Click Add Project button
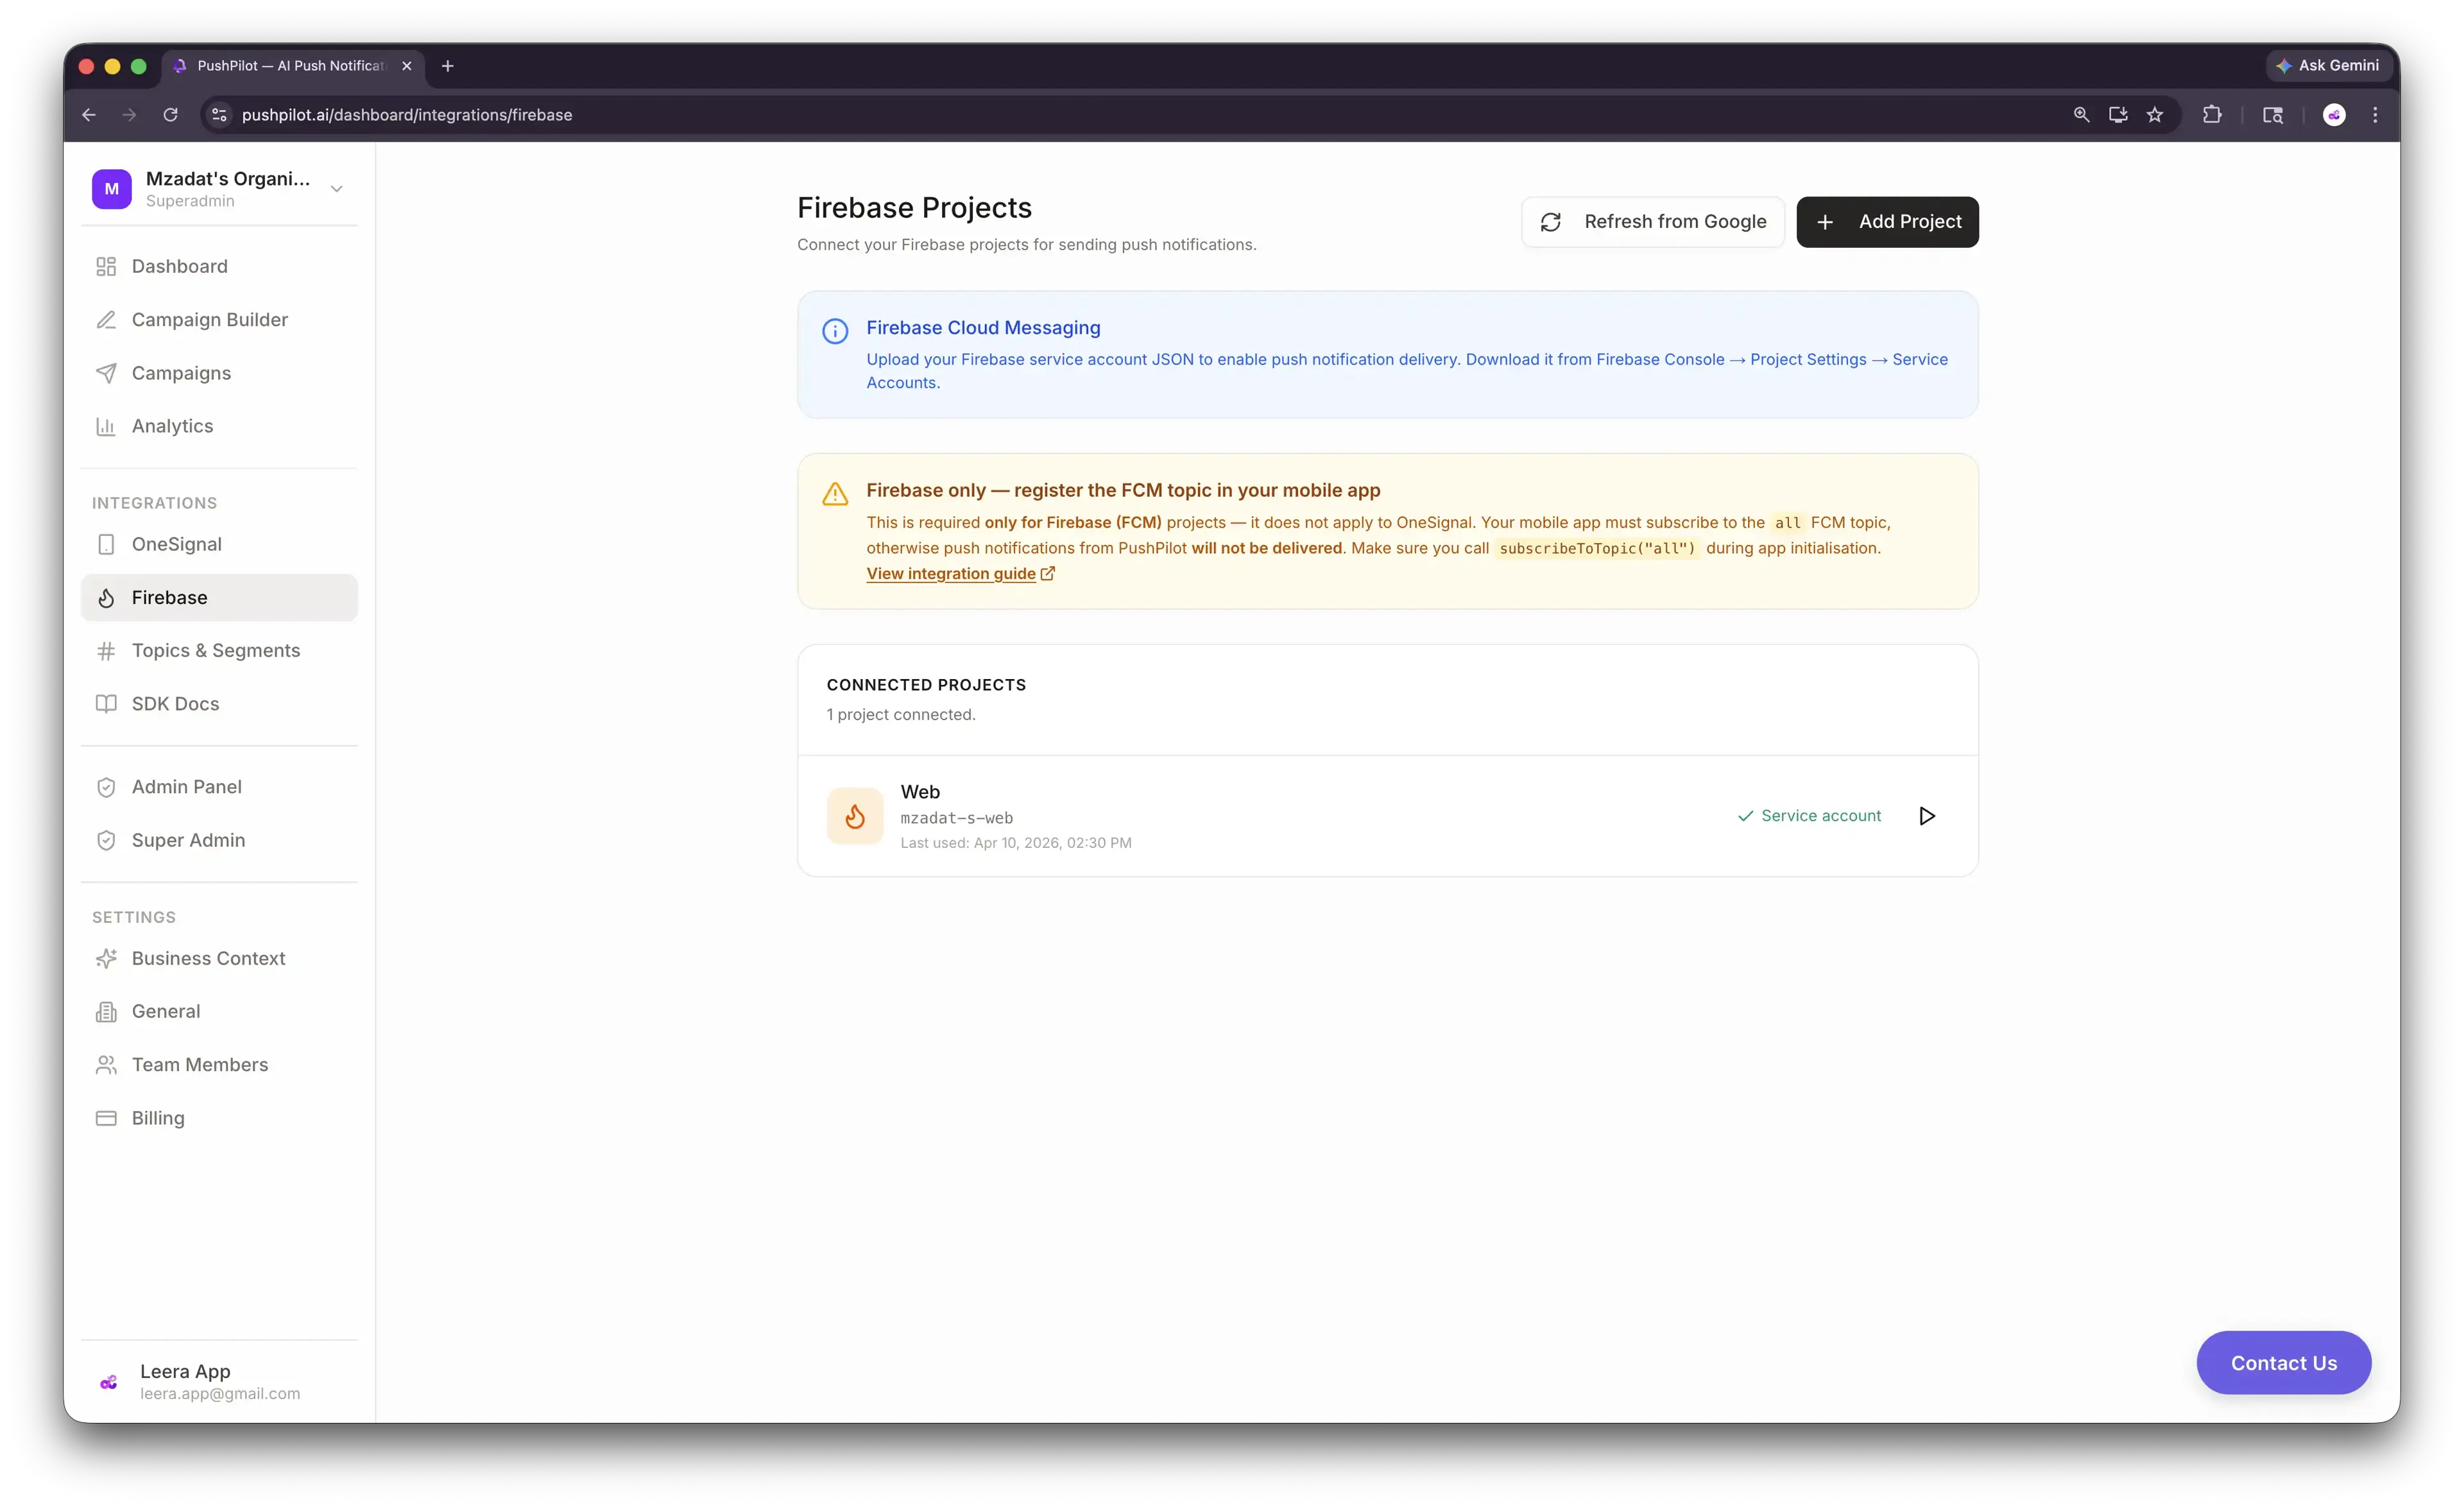 pyautogui.click(x=1887, y=222)
